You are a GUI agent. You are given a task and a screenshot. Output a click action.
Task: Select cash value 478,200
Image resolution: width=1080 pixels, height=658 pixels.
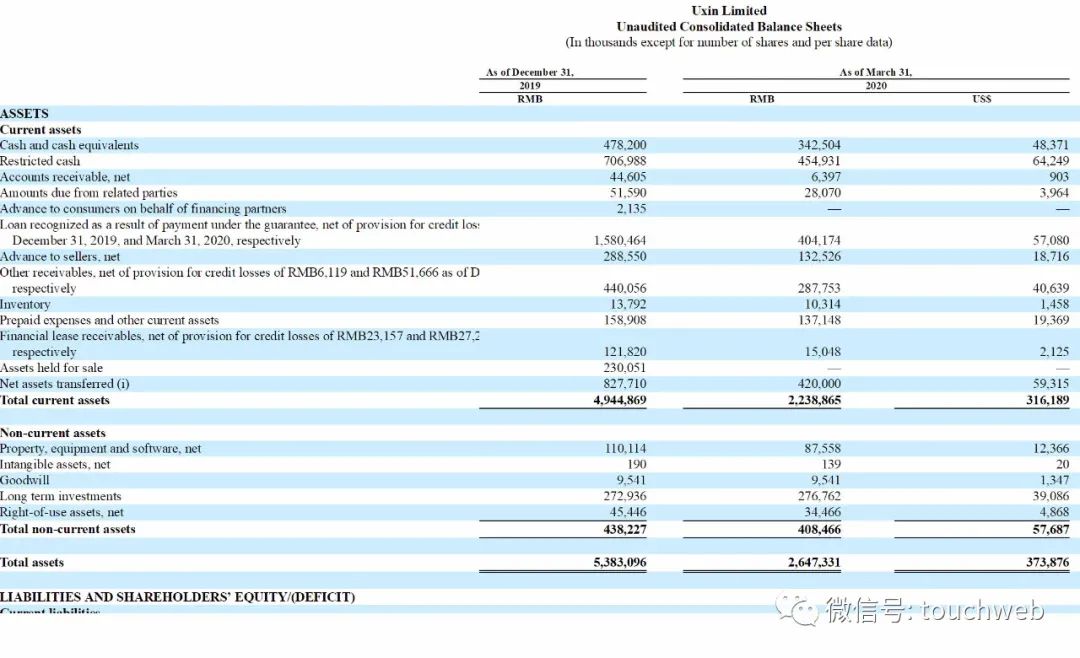[x=625, y=145]
